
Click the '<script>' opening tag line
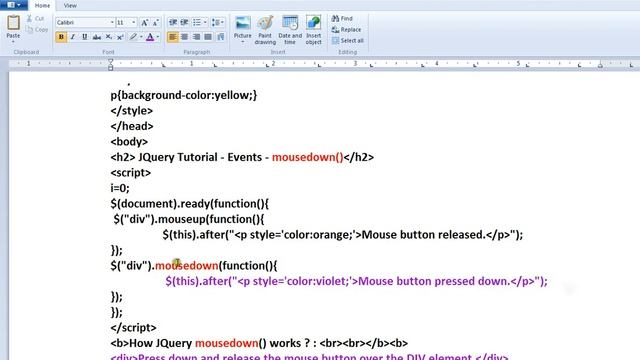pyautogui.click(x=131, y=173)
